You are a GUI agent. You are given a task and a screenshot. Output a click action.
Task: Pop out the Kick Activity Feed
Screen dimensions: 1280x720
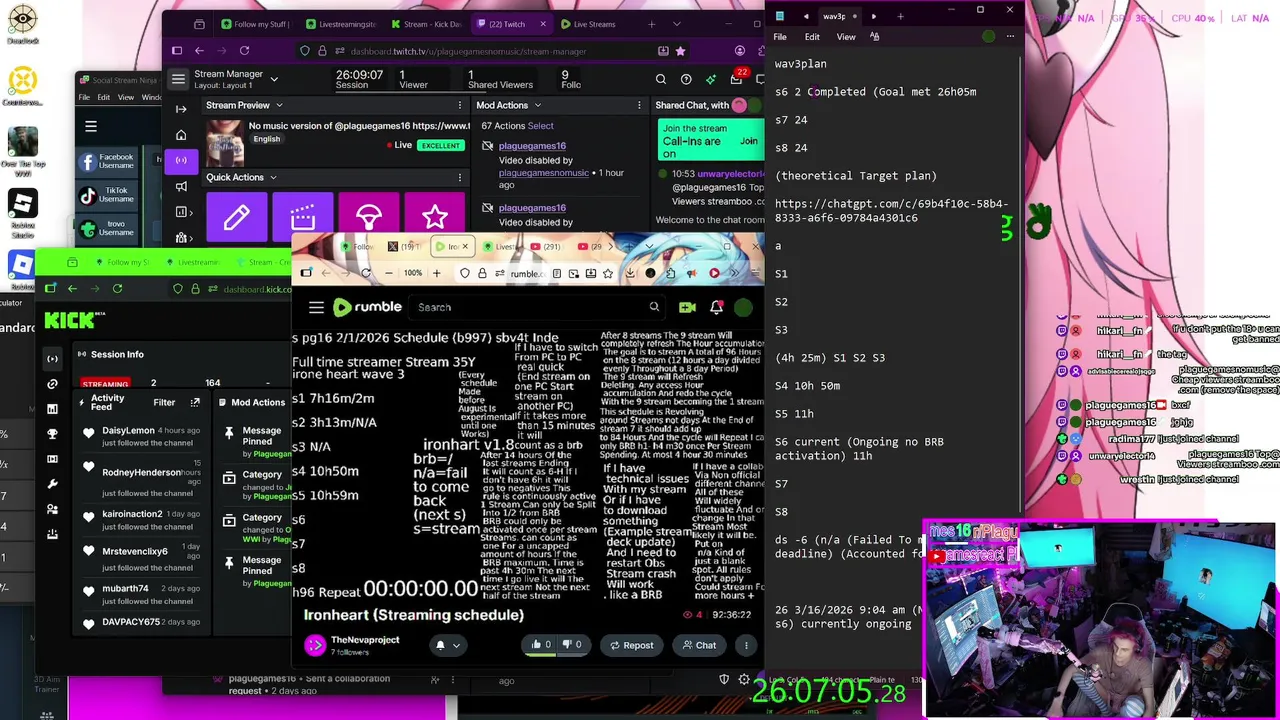click(195, 402)
